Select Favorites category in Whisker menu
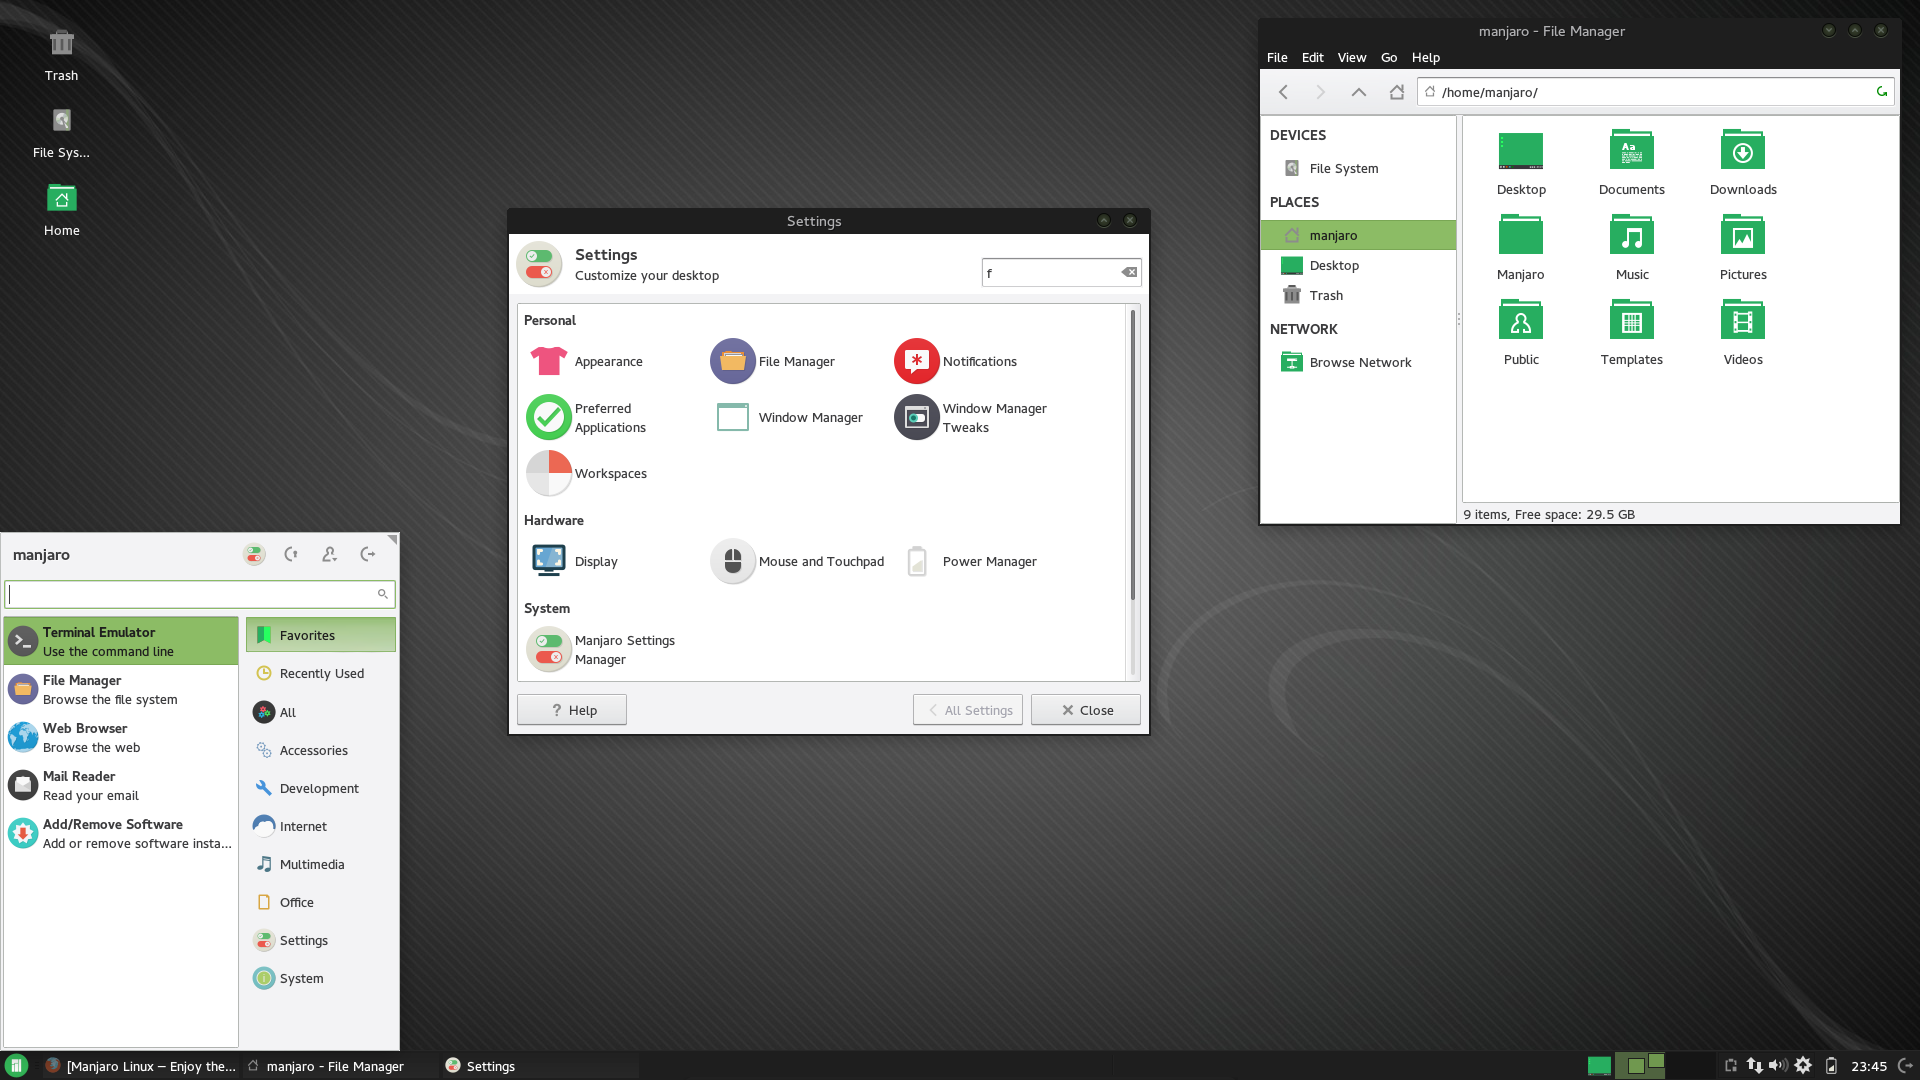 (x=321, y=635)
